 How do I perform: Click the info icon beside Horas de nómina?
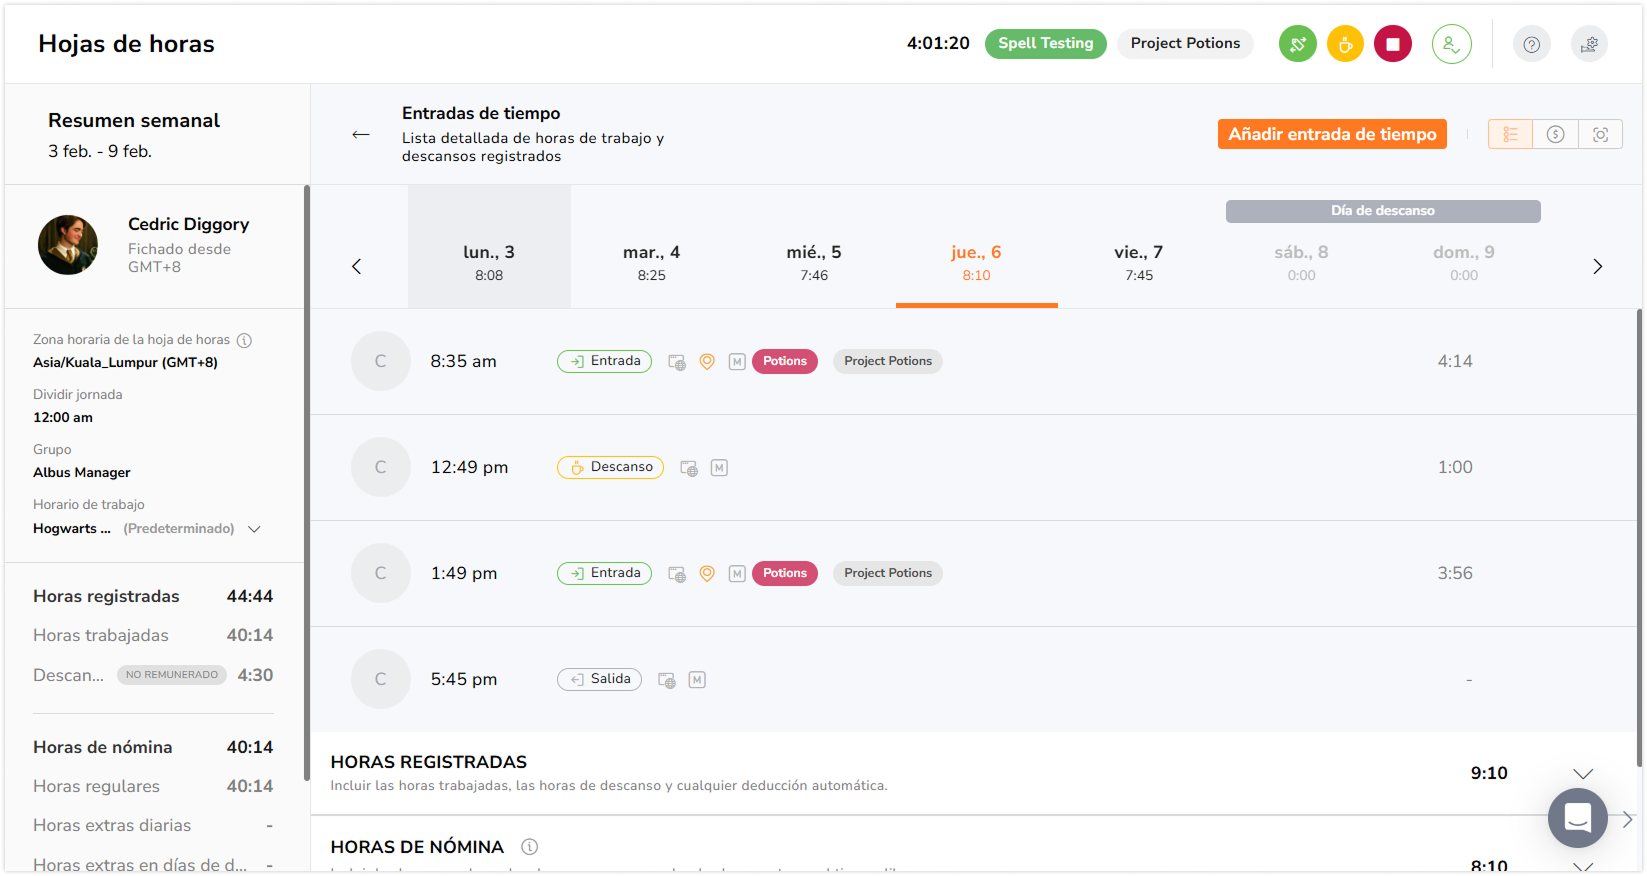530,847
